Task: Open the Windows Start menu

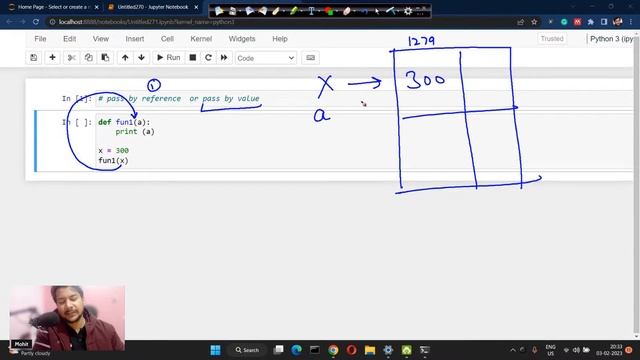Action: click(x=215, y=350)
